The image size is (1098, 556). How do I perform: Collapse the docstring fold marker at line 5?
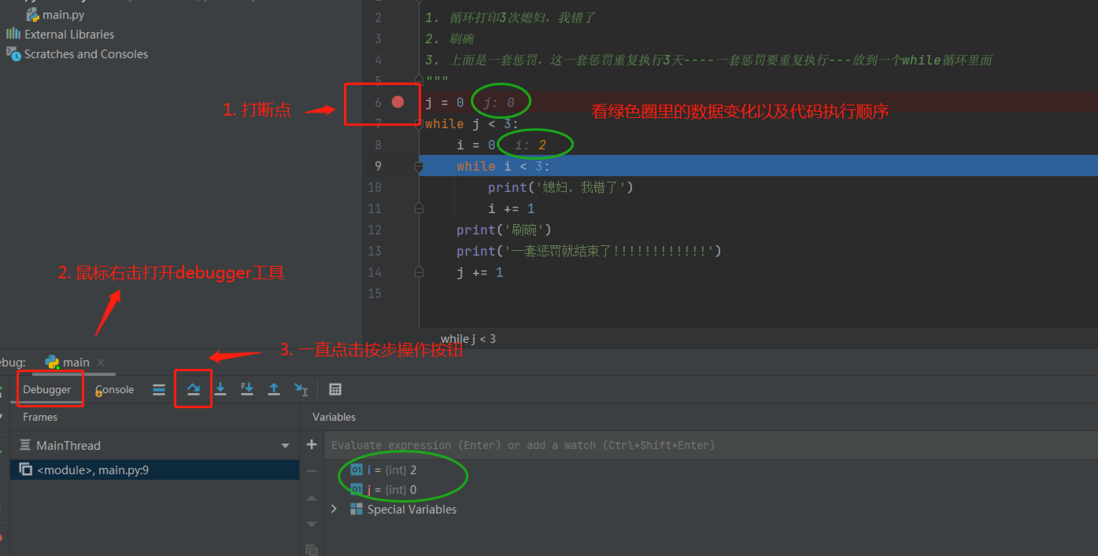(x=419, y=81)
